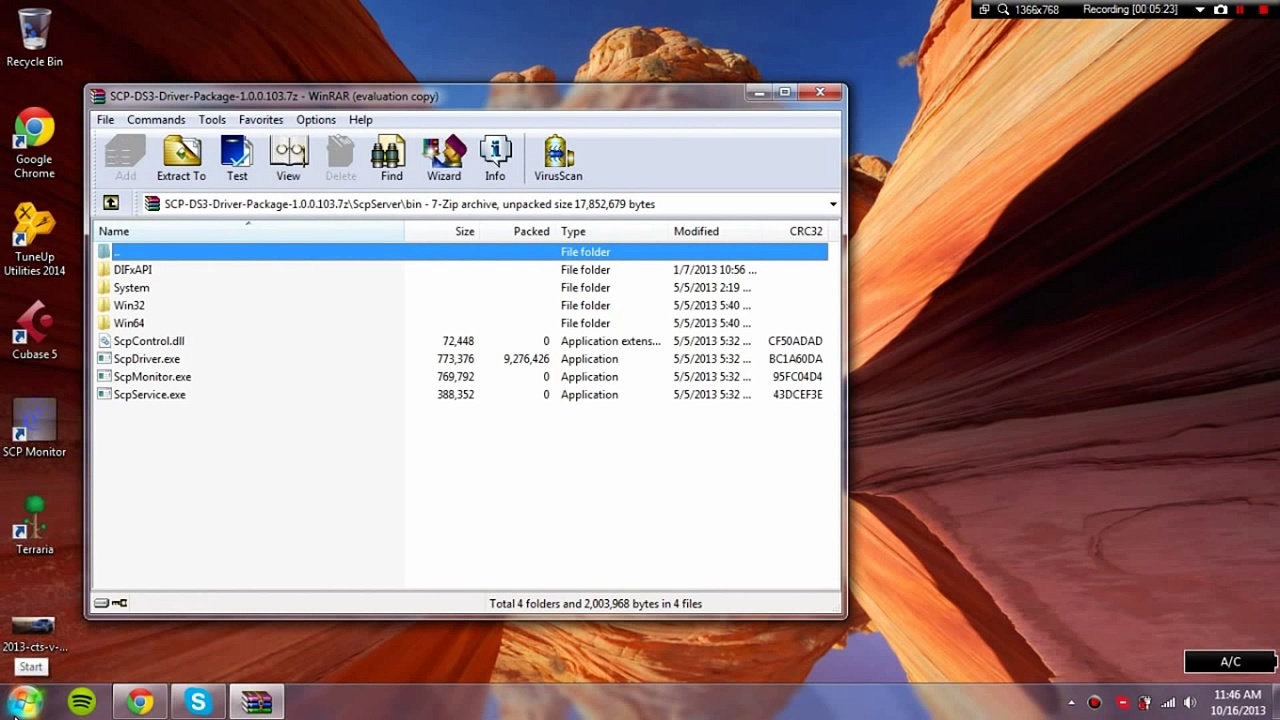The image size is (1280, 720).
Task: Open Skype from the taskbar
Action: click(x=198, y=702)
